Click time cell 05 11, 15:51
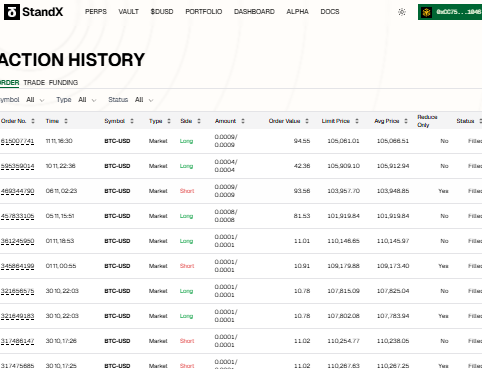482x369 pixels. pos(60,216)
